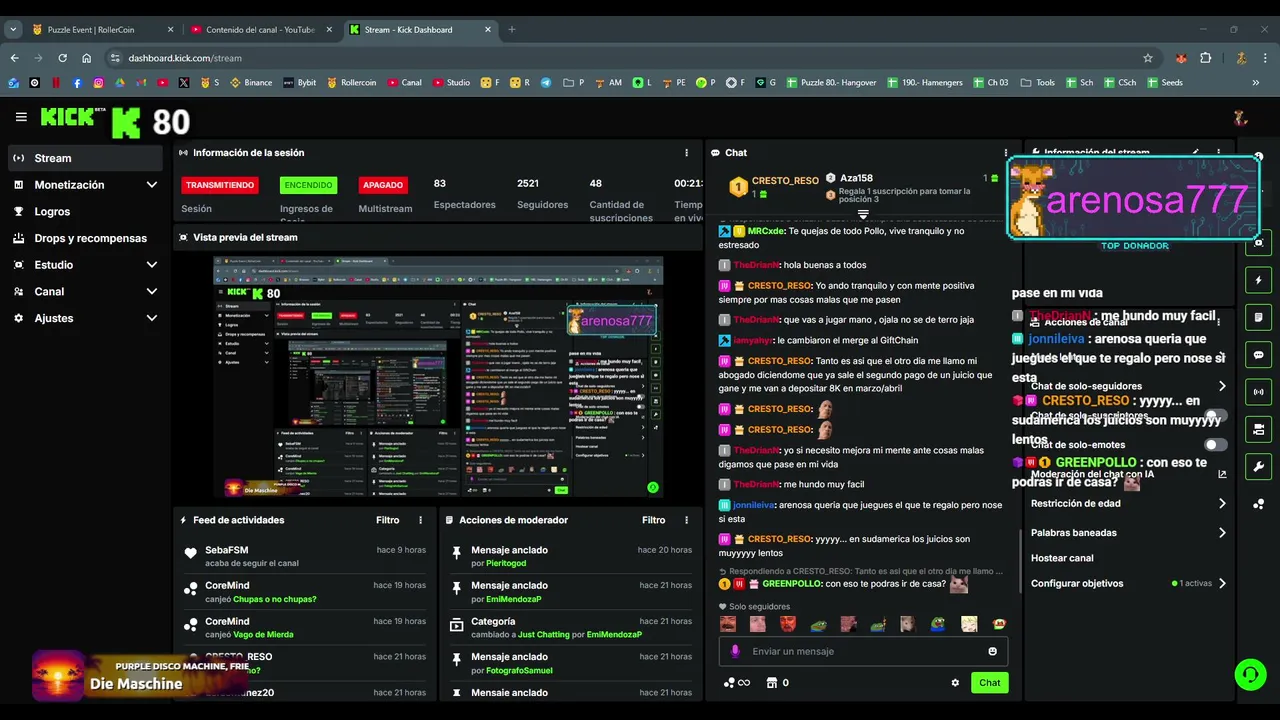Select the first emote in the chat emote row
Image resolution: width=1280 pixels, height=720 pixels.
tap(728, 624)
